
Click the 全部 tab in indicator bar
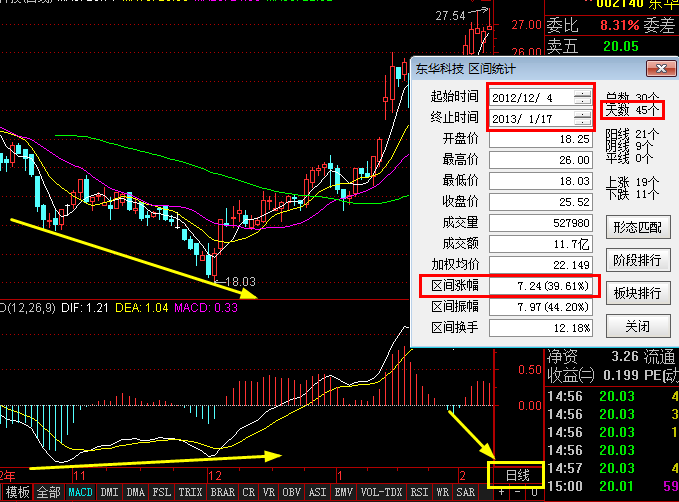[48, 492]
